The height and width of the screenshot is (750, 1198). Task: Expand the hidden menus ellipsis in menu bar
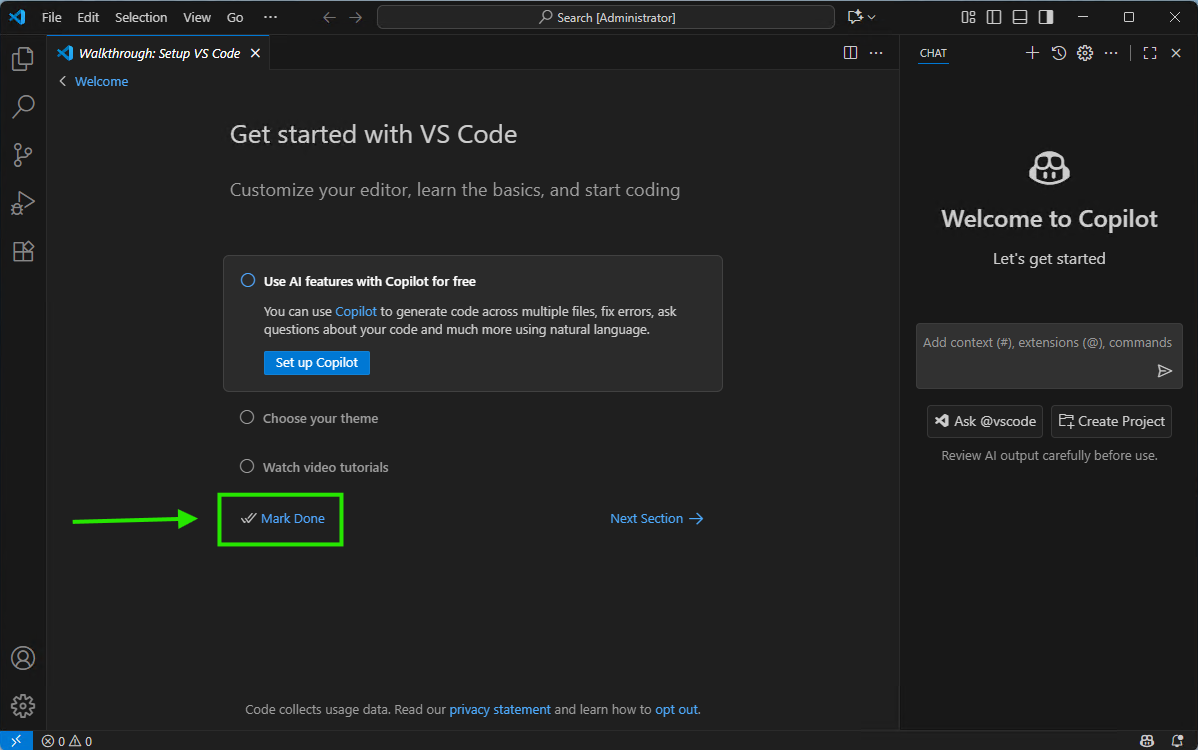click(x=270, y=17)
